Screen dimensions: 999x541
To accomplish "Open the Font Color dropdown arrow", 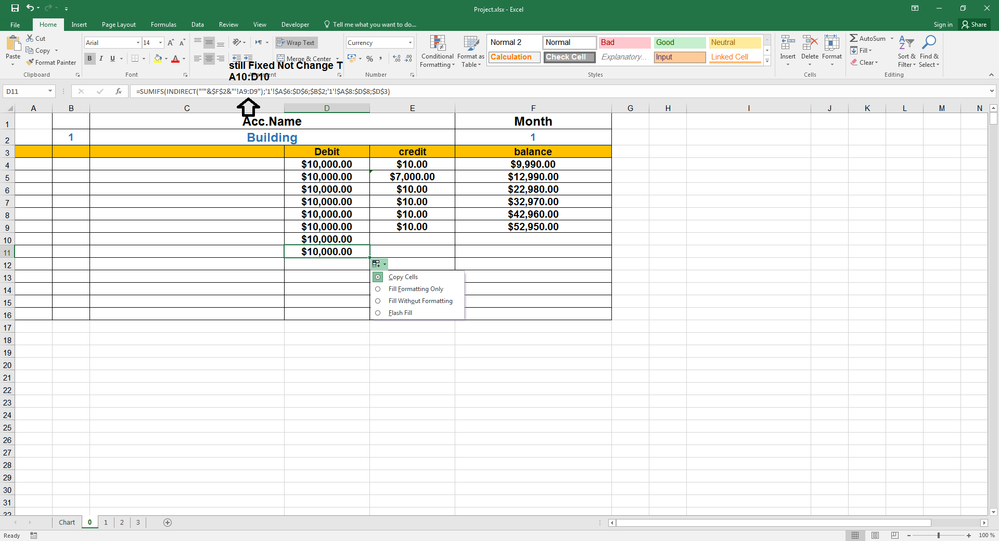I will coord(184,59).
